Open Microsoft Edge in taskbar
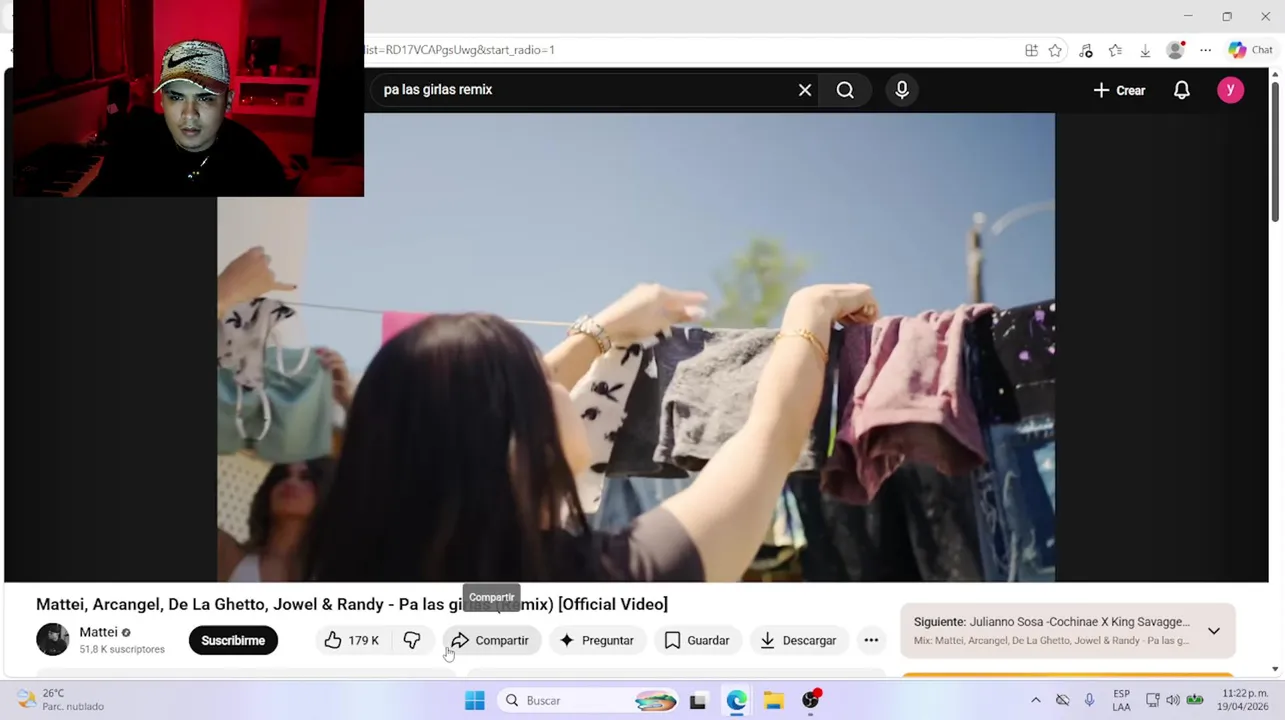This screenshot has width=1285, height=720. 736,701
